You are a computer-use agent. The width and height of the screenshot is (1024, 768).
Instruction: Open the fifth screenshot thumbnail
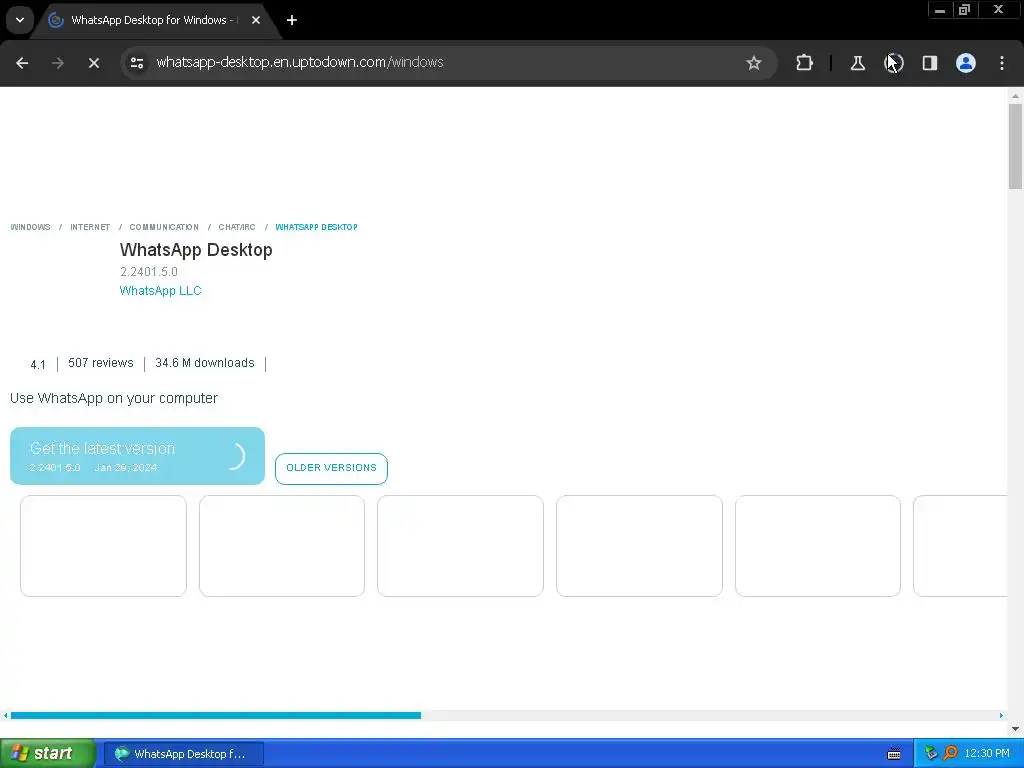818,546
